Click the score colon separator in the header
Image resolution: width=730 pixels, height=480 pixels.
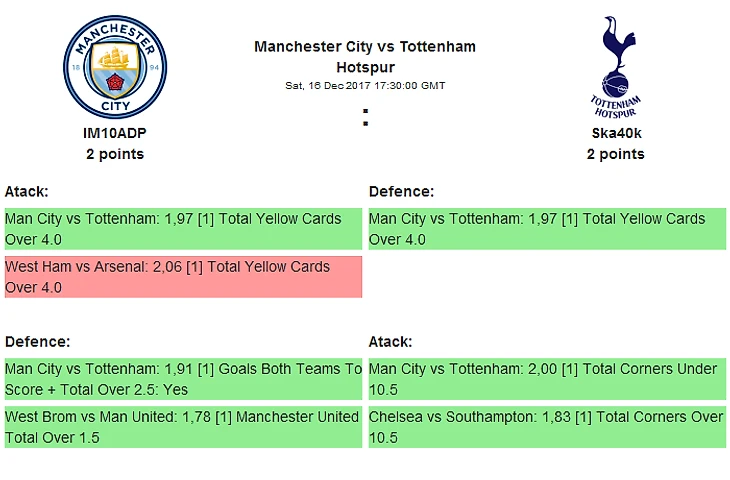pos(366,120)
